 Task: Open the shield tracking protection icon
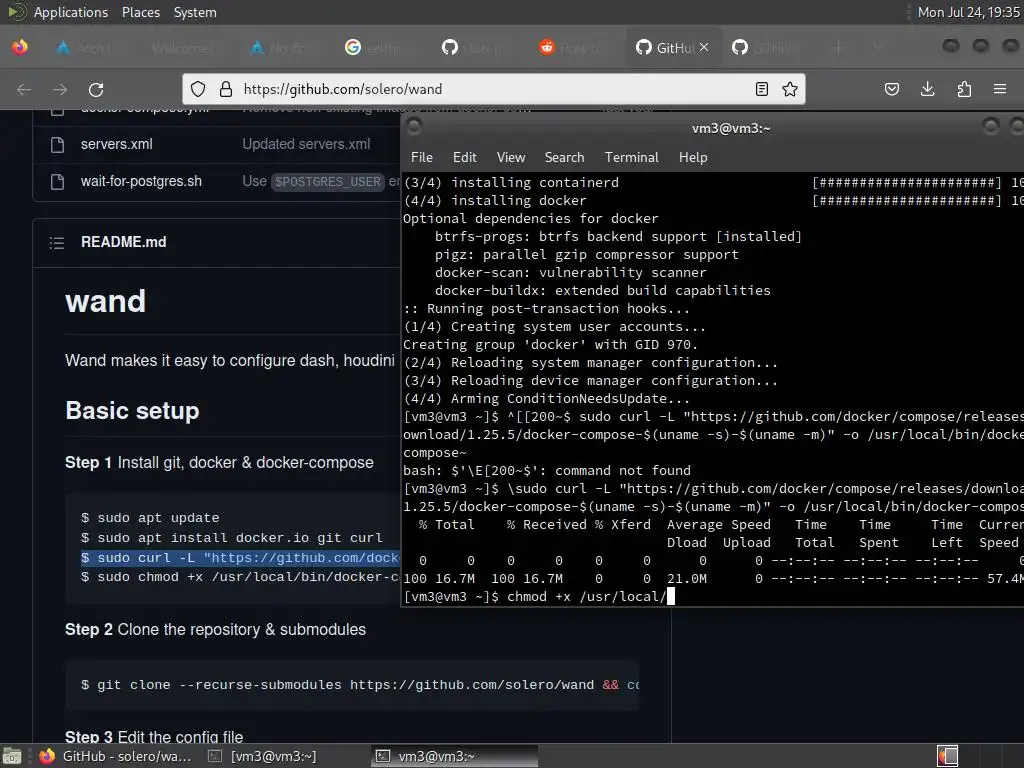click(198, 89)
